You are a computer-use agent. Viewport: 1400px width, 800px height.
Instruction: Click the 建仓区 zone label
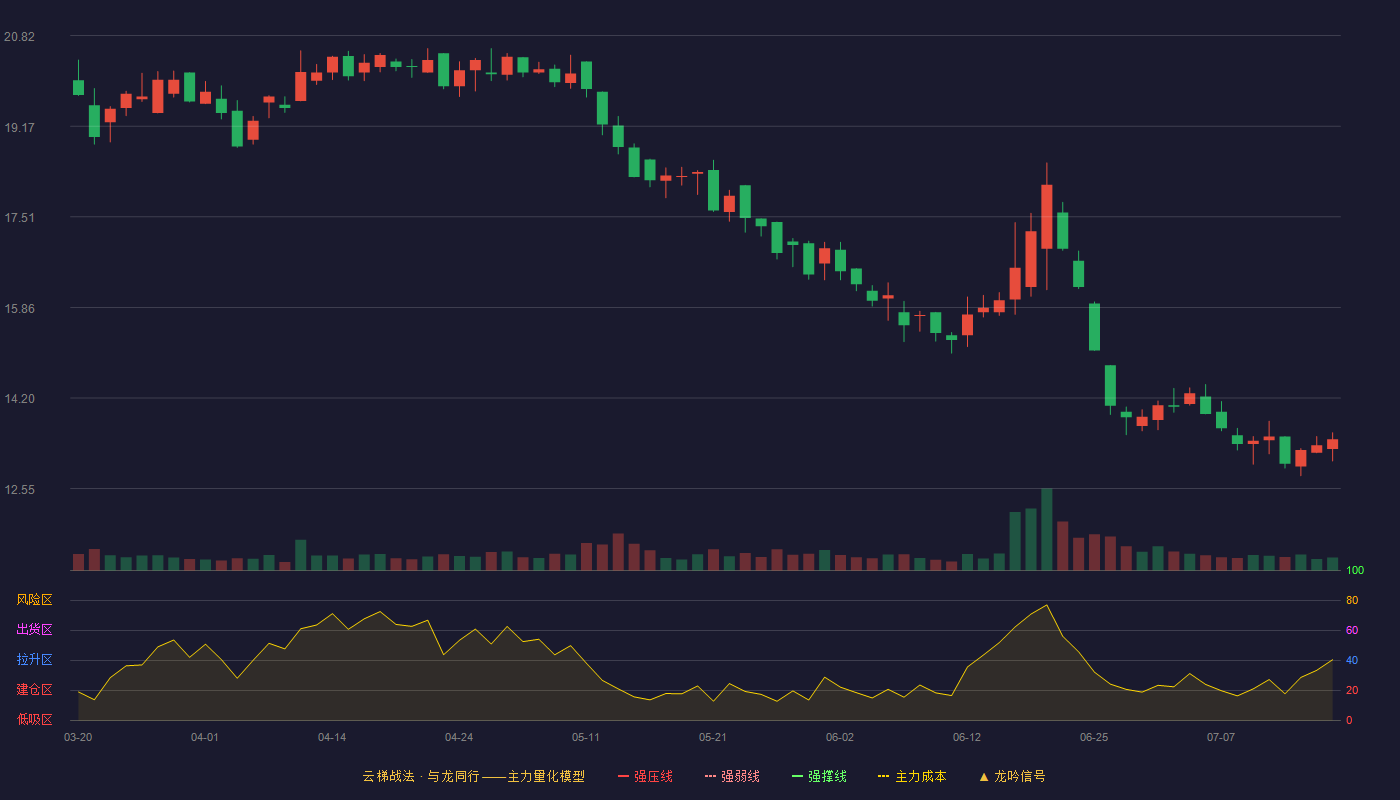tap(34, 690)
